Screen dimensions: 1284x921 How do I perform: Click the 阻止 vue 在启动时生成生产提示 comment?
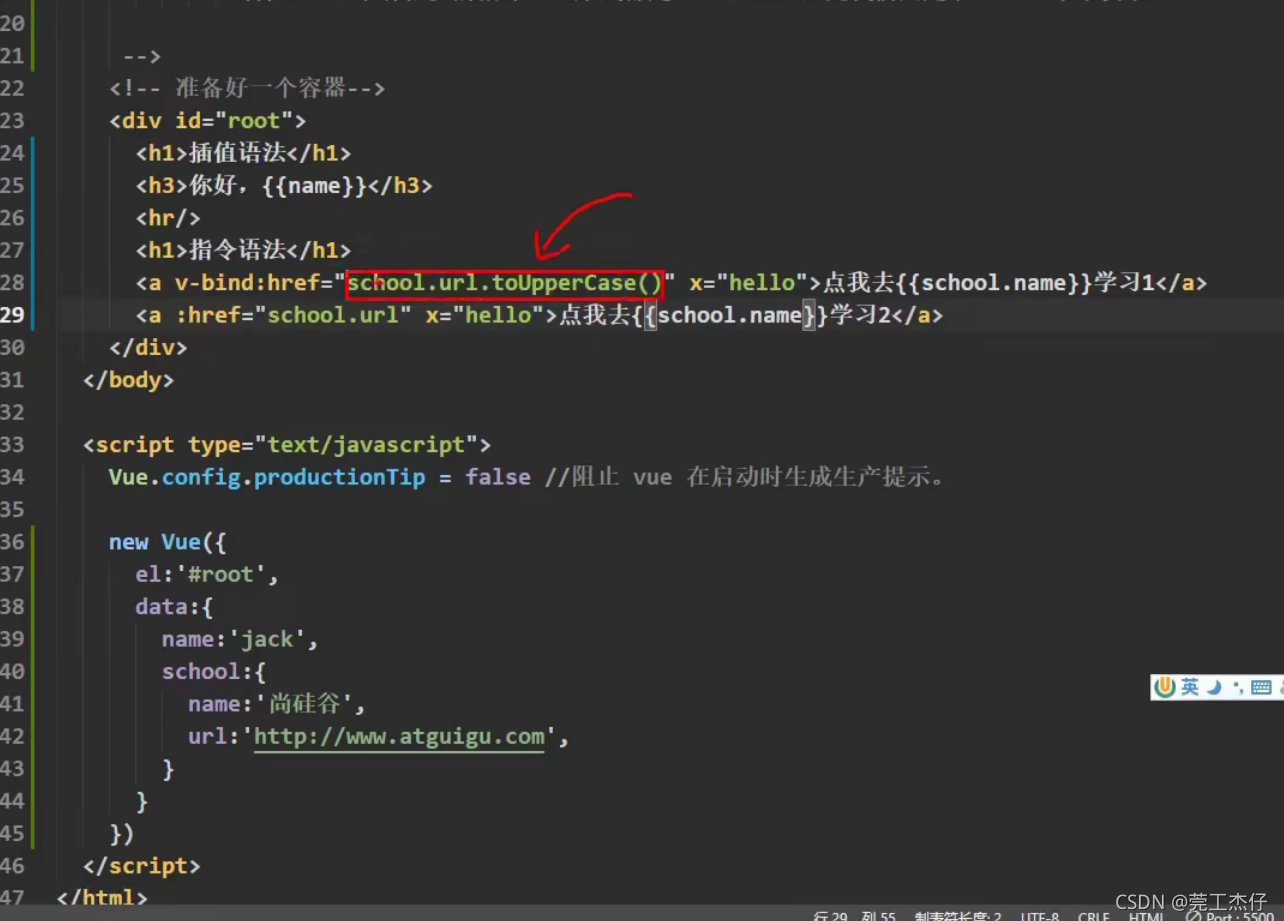(745, 477)
